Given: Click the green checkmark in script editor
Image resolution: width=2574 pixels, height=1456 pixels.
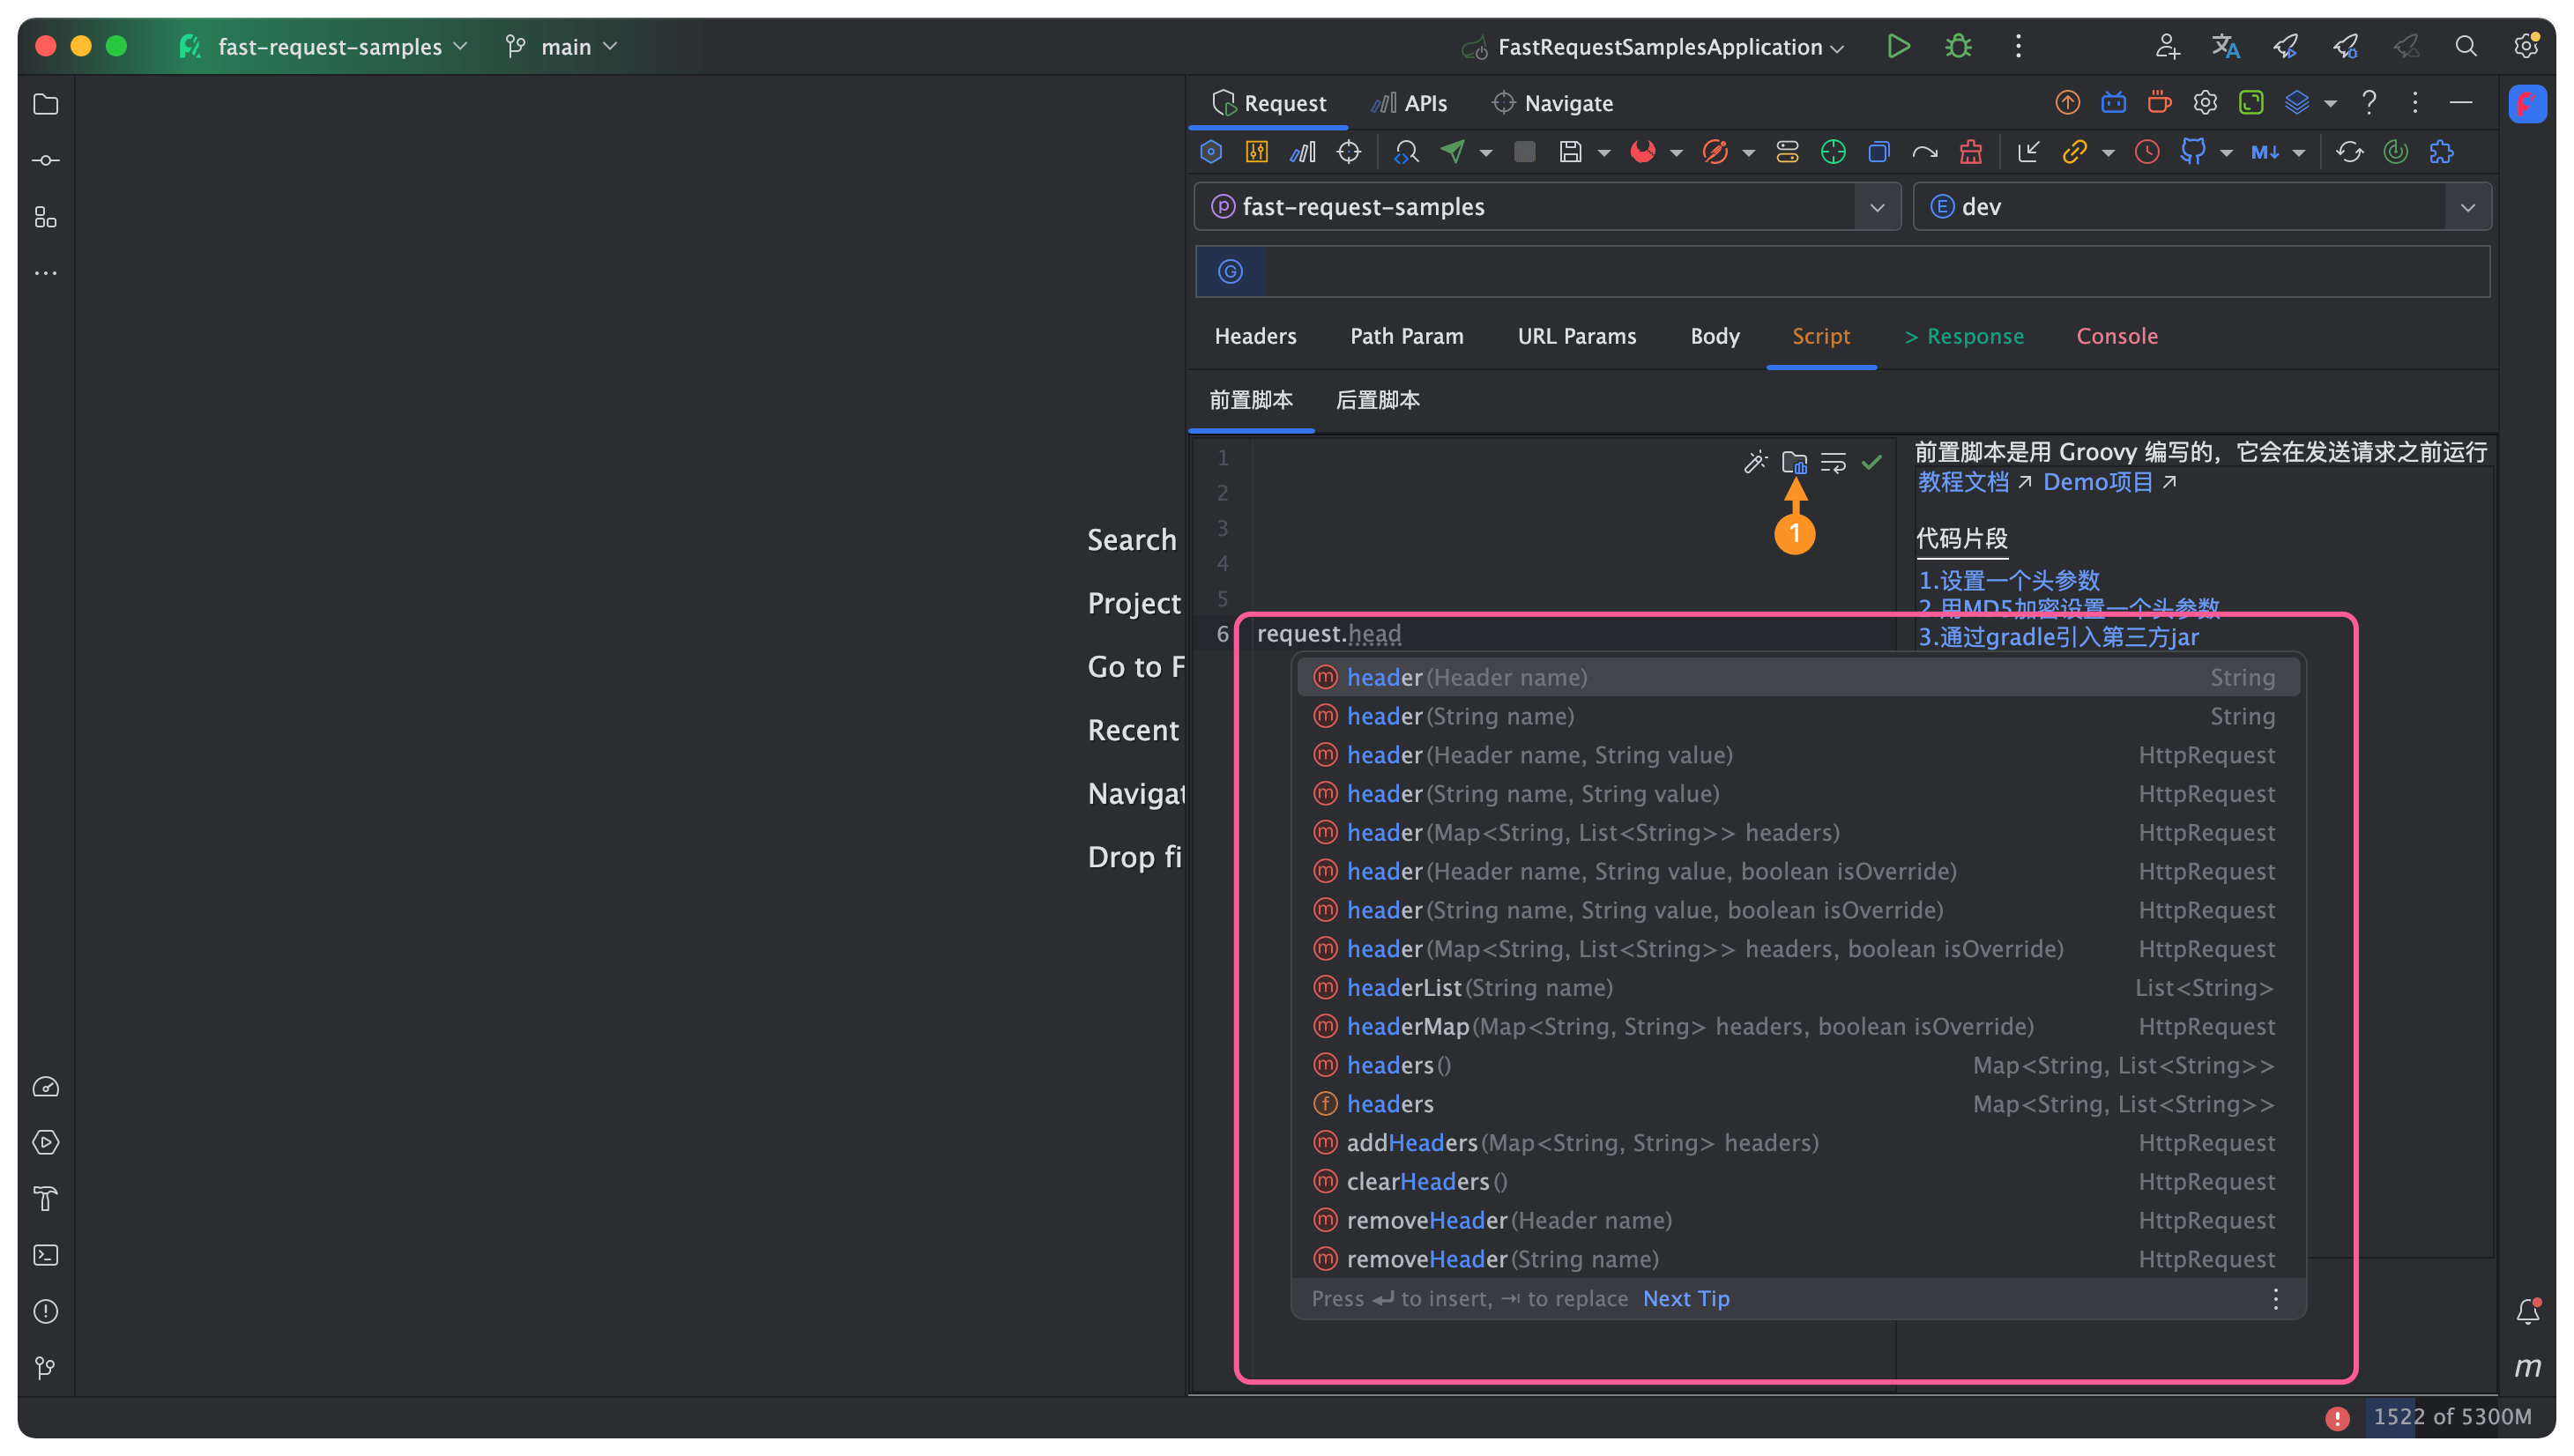Looking at the screenshot, I should [x=1871, y=462].
